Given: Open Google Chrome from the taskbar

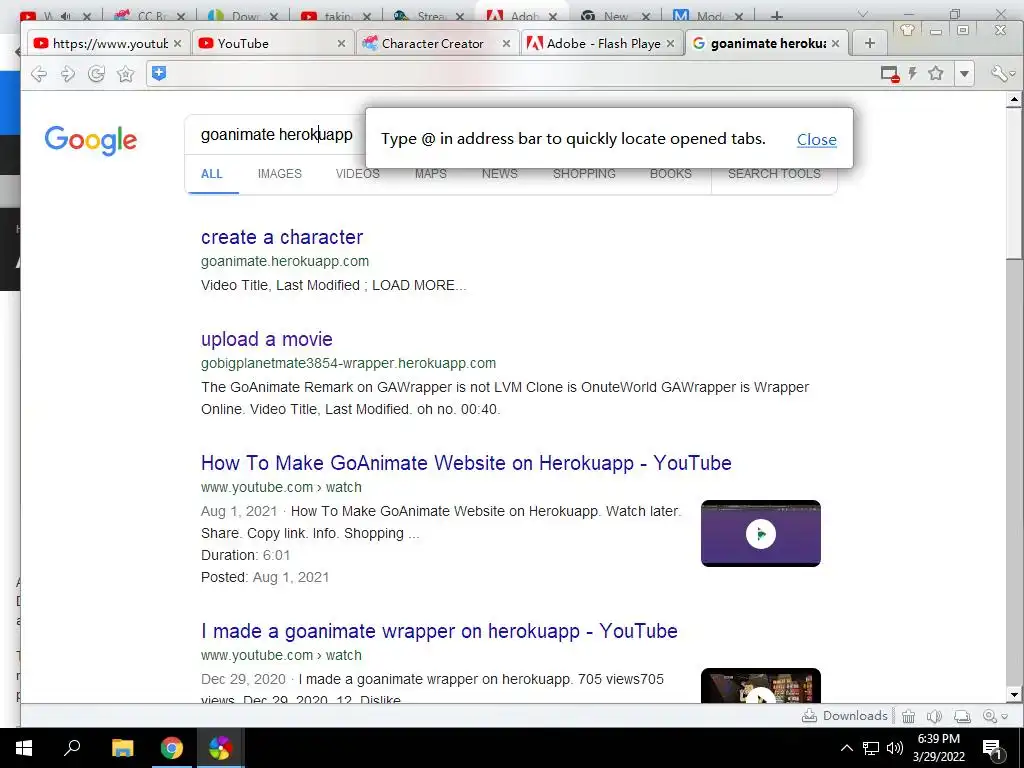Looking at the screenshot, I should [x=171, y=748].
